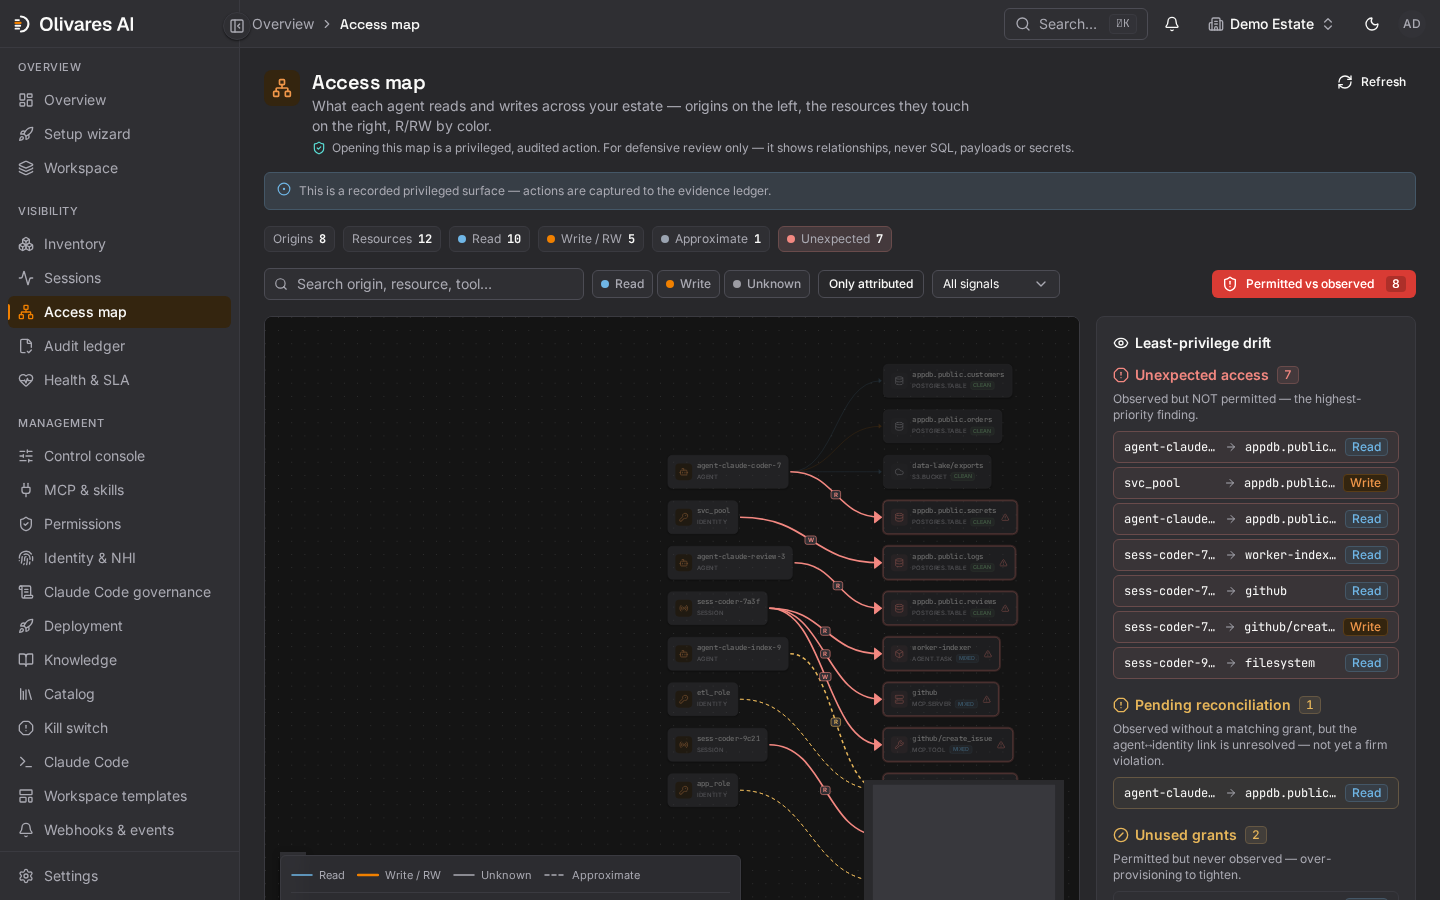Toggle the Read filter
Image resolution: width=1440 pixels, height=900 pixels.
tap(622, 284)
